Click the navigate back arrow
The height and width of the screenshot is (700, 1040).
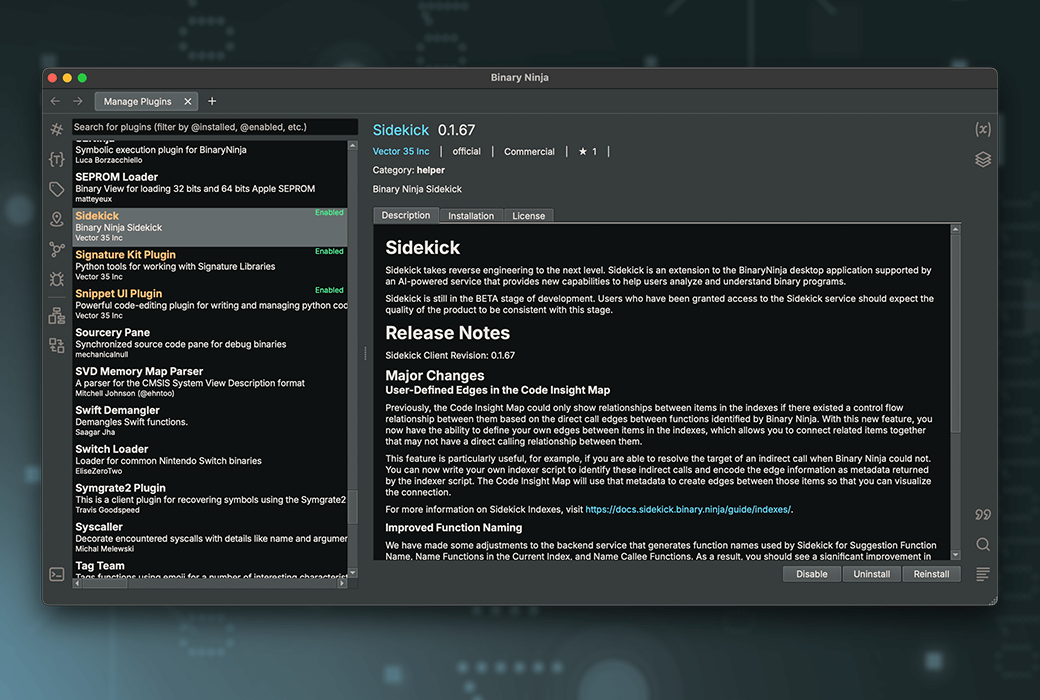coord(56,101)
